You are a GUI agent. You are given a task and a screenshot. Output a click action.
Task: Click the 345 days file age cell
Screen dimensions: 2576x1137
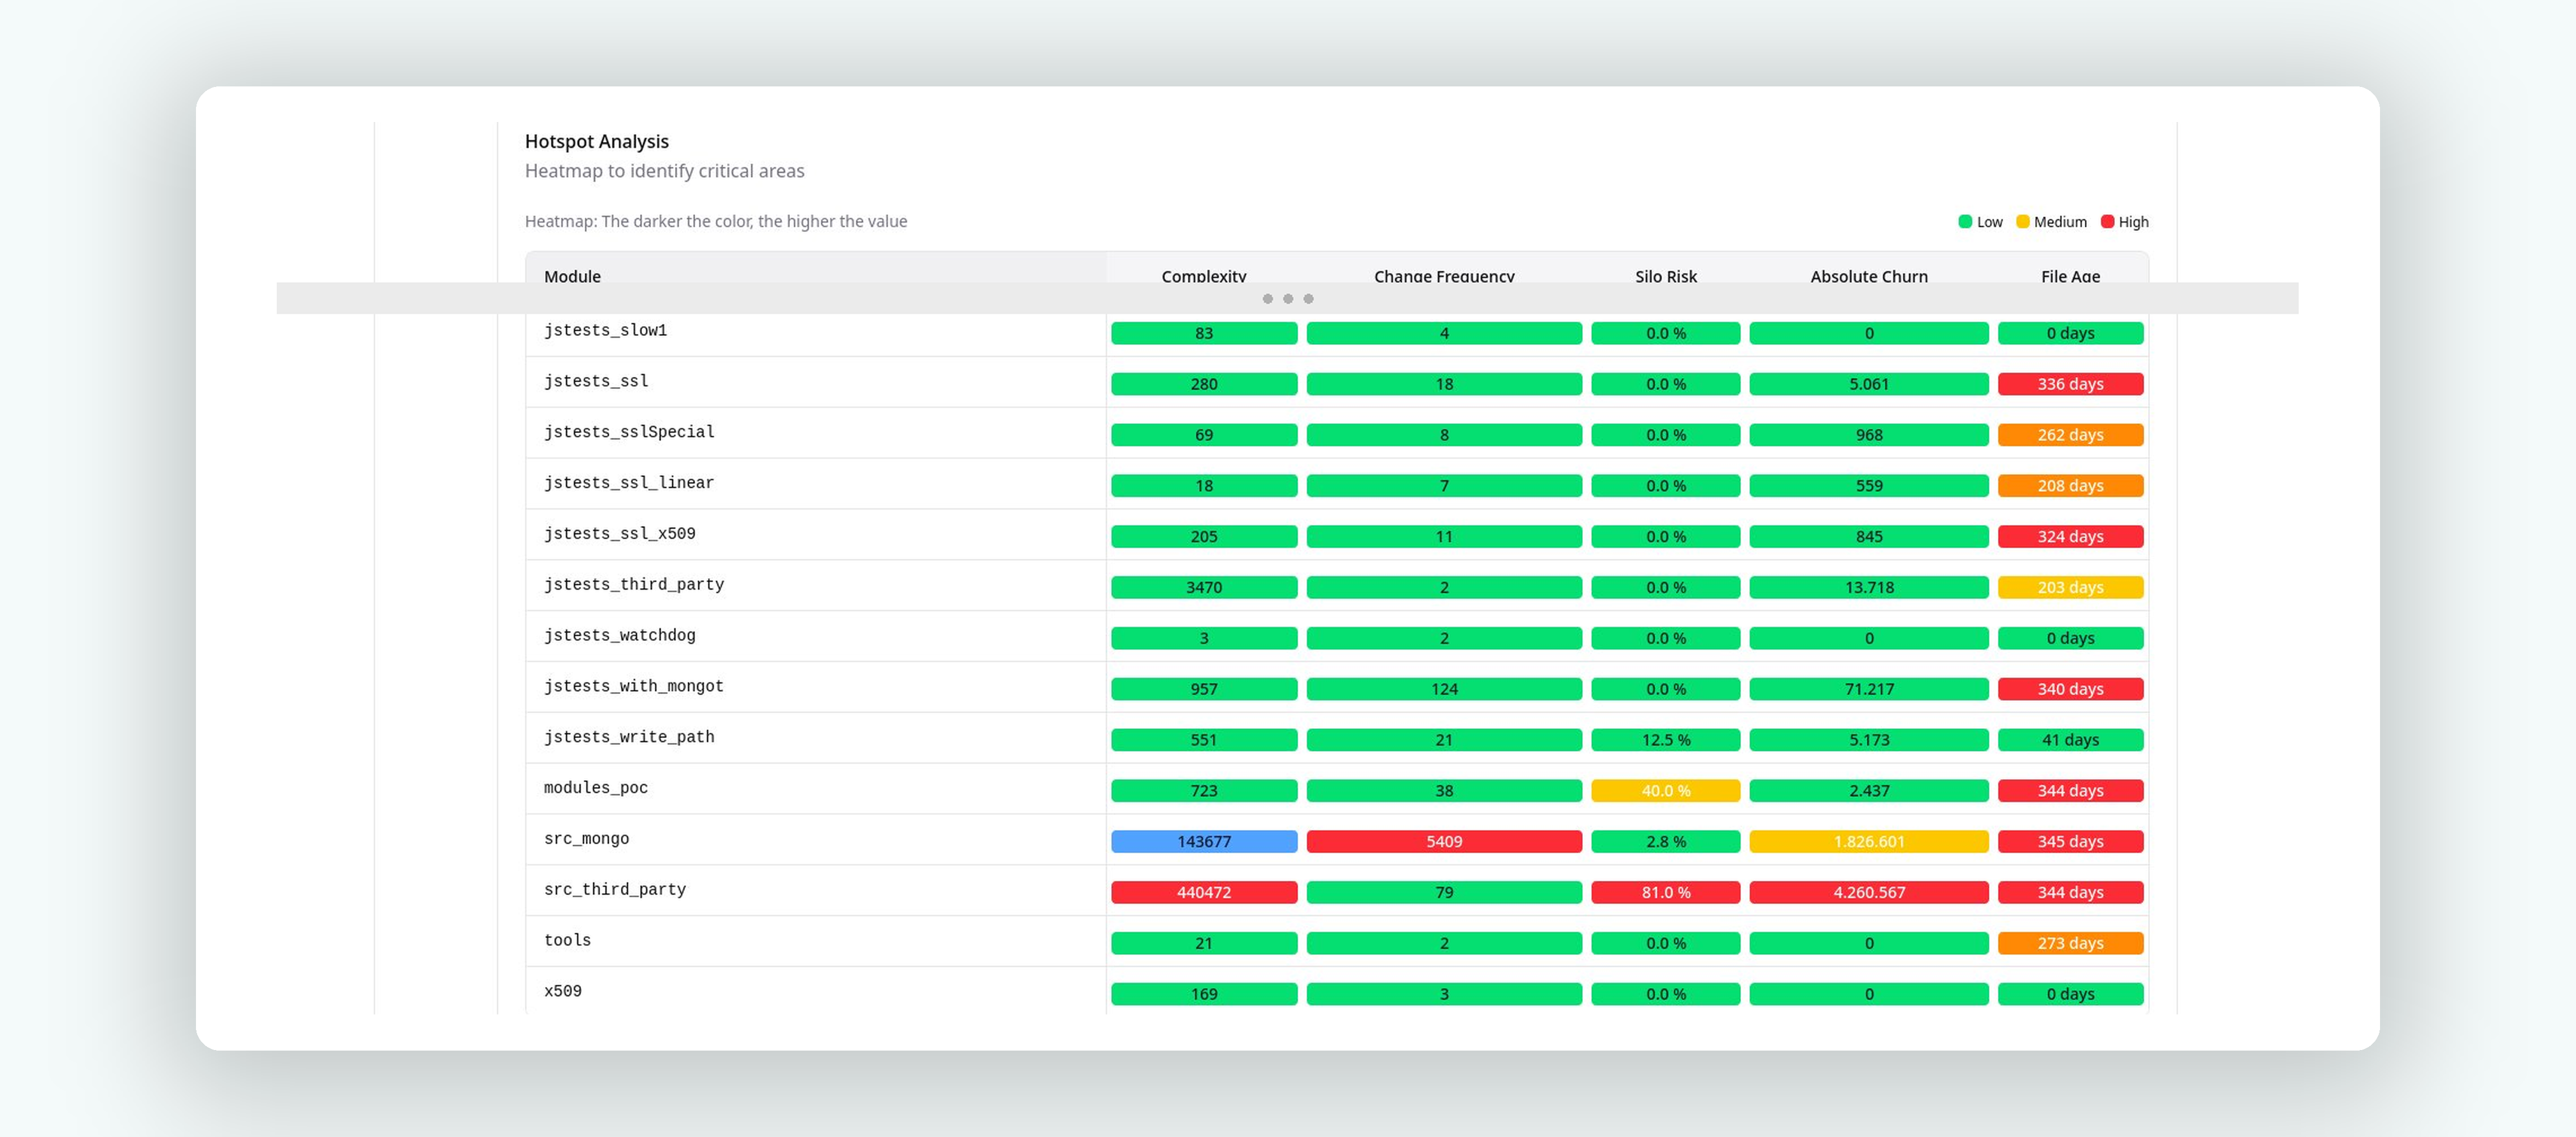[2070, 842]
